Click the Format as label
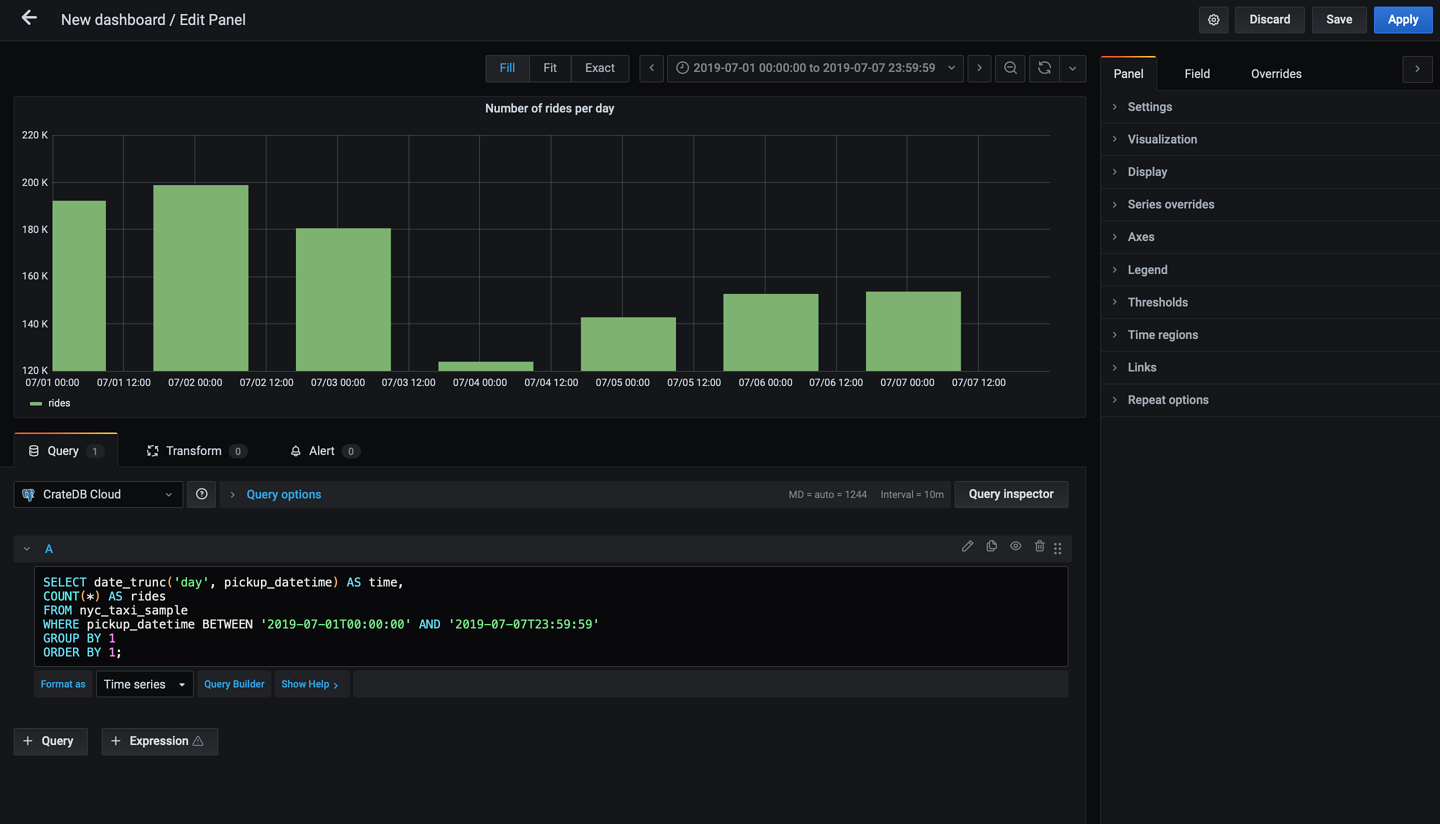The image size is (1440, 824). tap(63, 684)
